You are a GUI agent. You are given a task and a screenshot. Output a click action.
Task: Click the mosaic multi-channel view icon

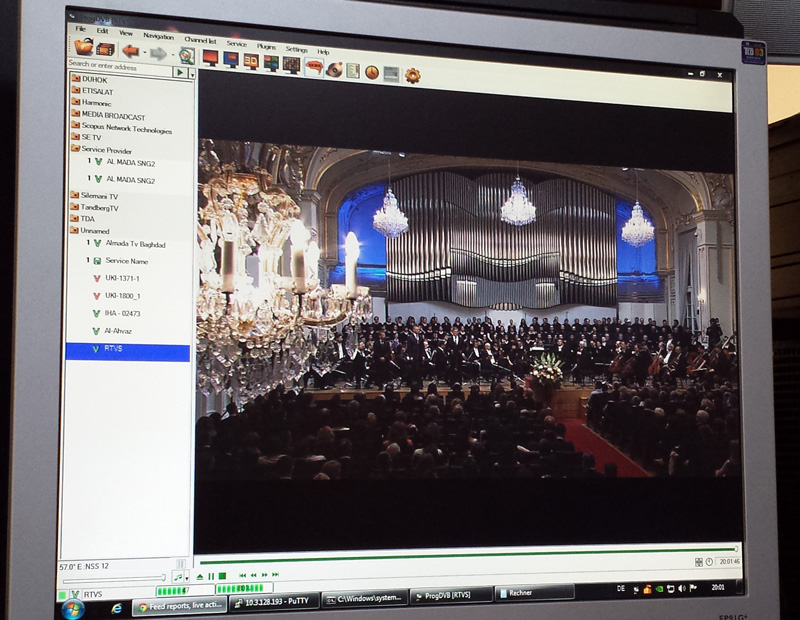(x=291, y=64)
